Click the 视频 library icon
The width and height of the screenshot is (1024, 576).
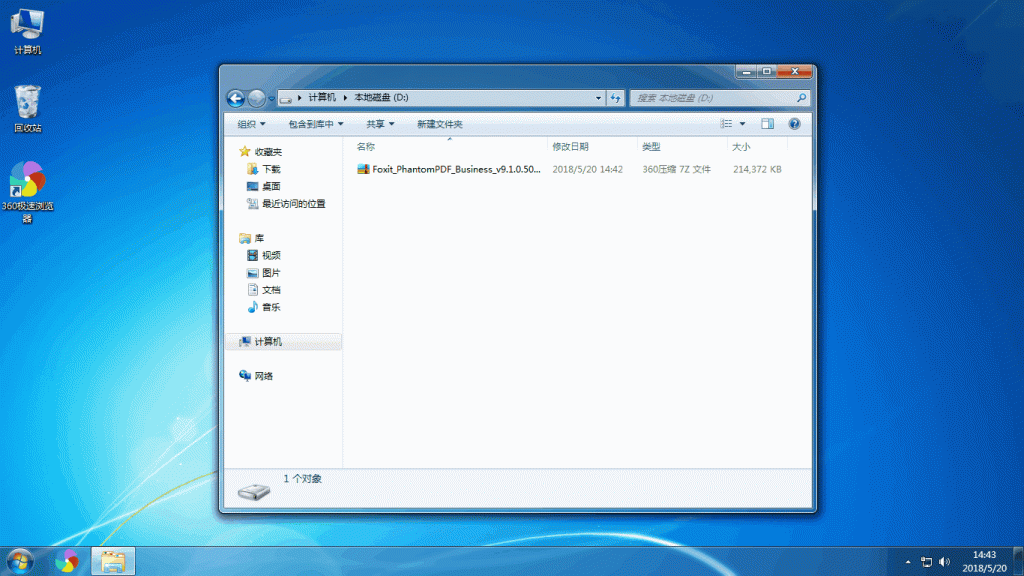253,255
